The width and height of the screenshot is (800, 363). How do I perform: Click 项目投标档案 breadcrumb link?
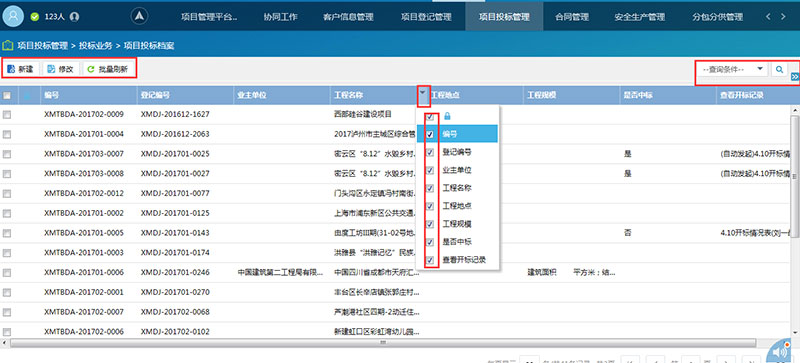point(149,45)
